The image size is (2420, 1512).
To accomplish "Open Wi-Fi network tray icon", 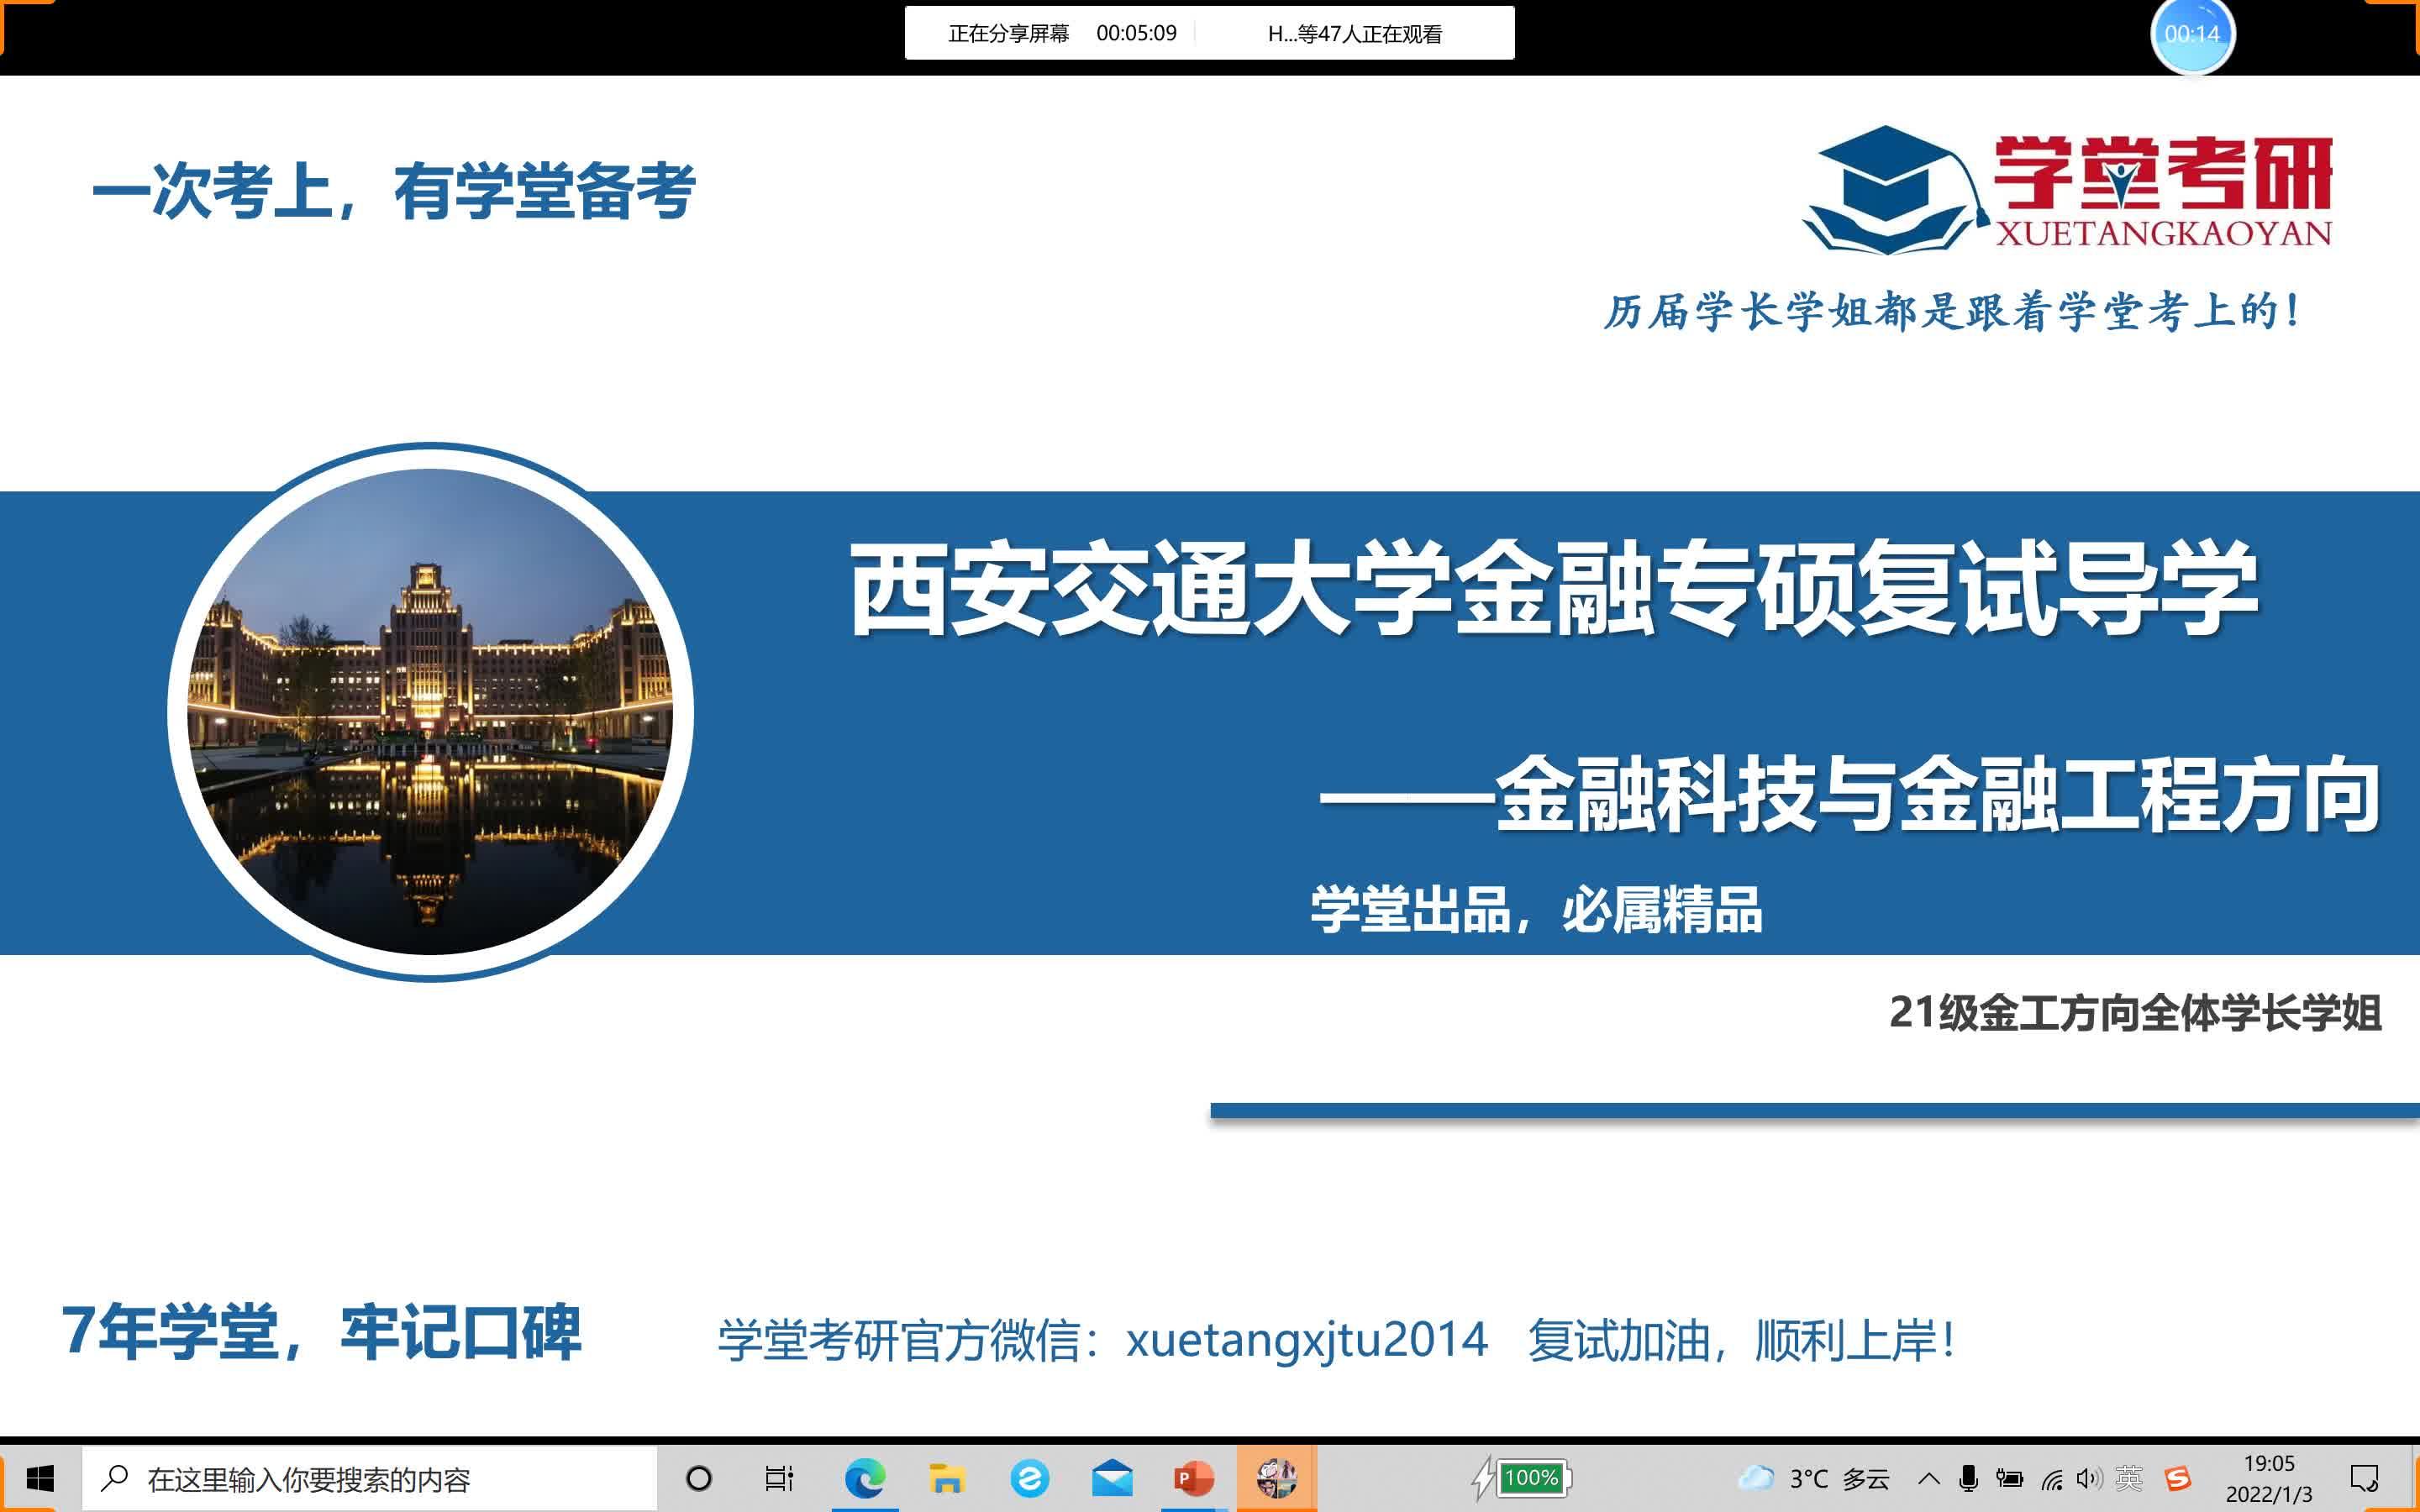I will [2052, 1478].
